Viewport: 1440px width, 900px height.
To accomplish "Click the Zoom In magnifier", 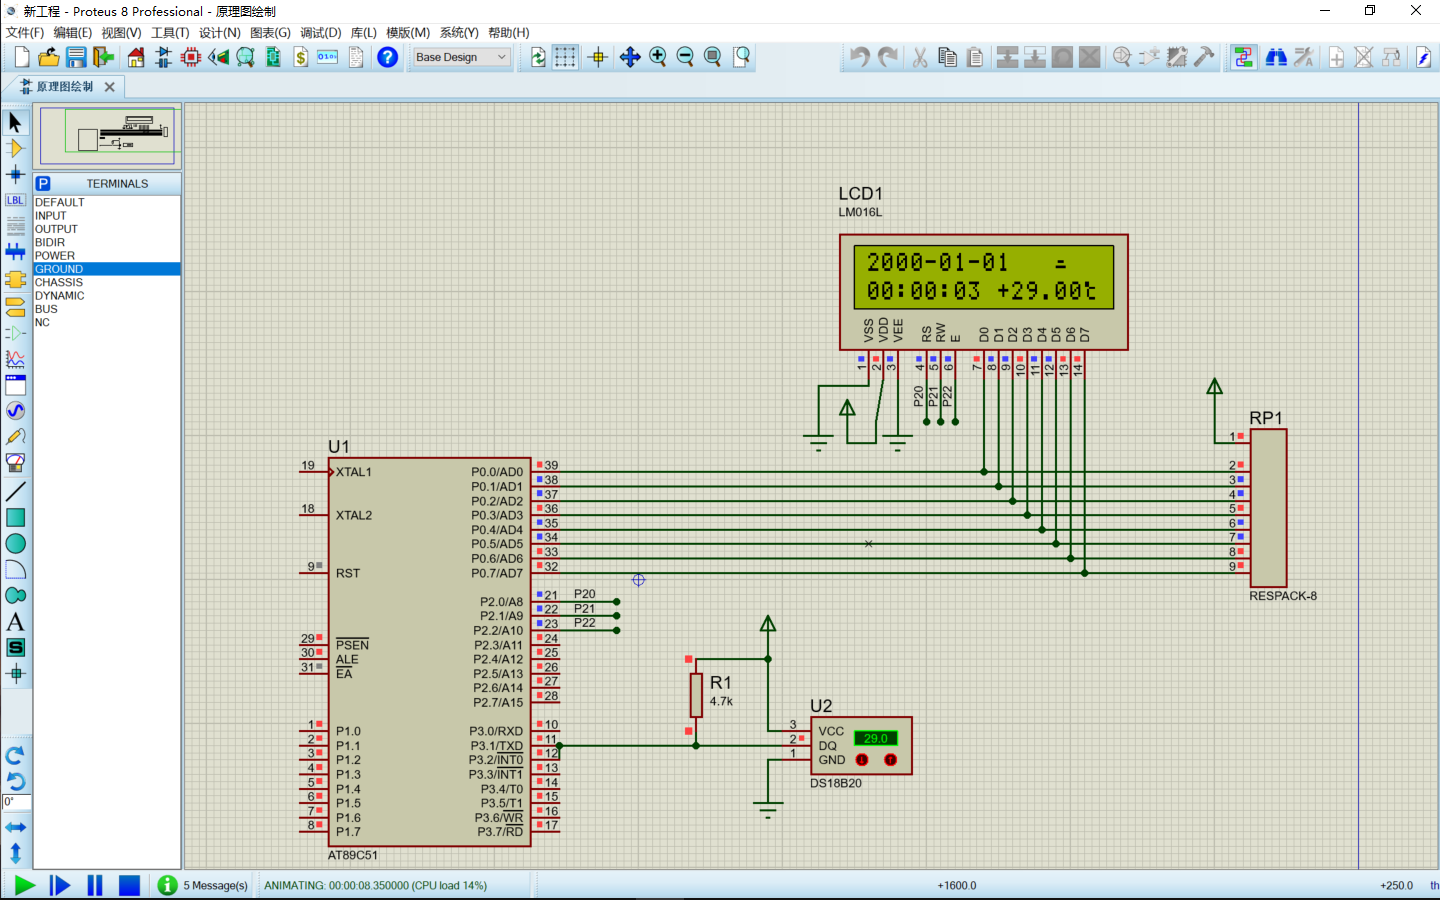I will [x=658, y=57].
